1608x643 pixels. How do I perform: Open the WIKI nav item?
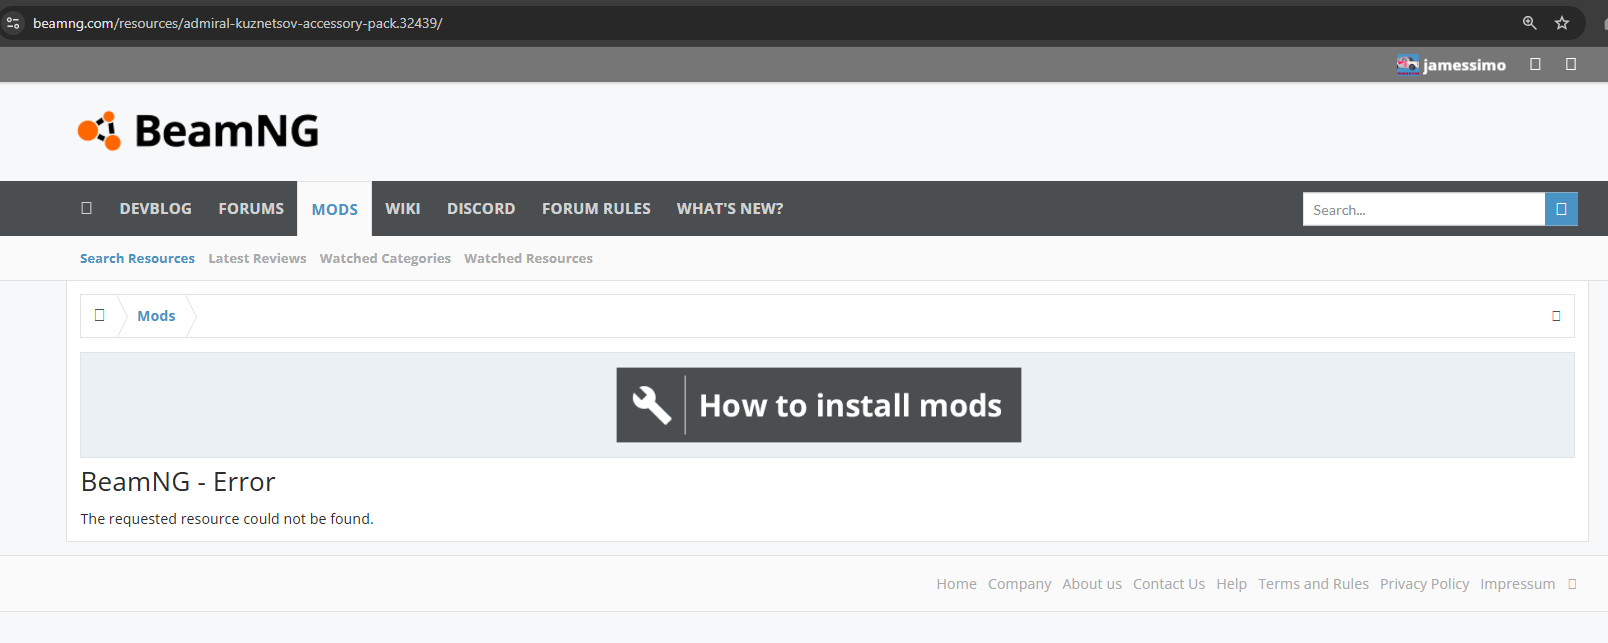[x=402, y=209]
